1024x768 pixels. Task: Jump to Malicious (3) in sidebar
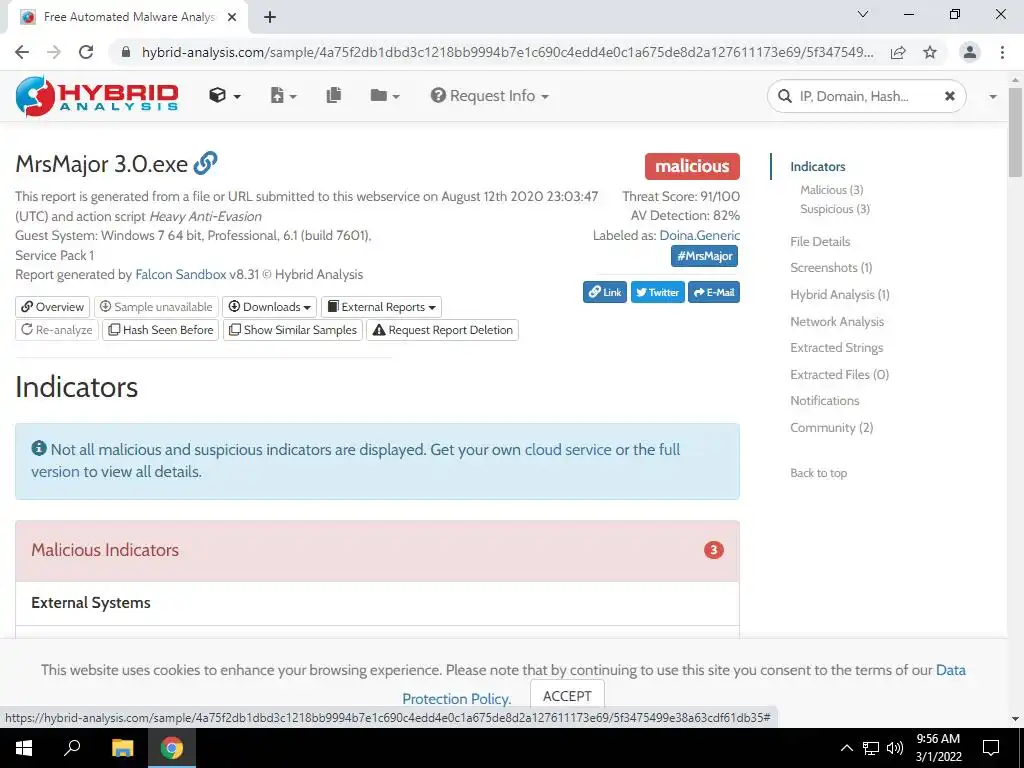[831, 189]
